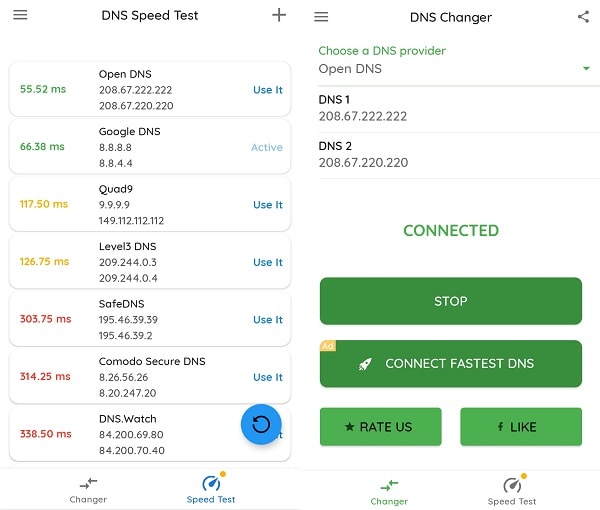
Task: Select Speed Test tab in Speed Test screen
Action: pos(211,490)
